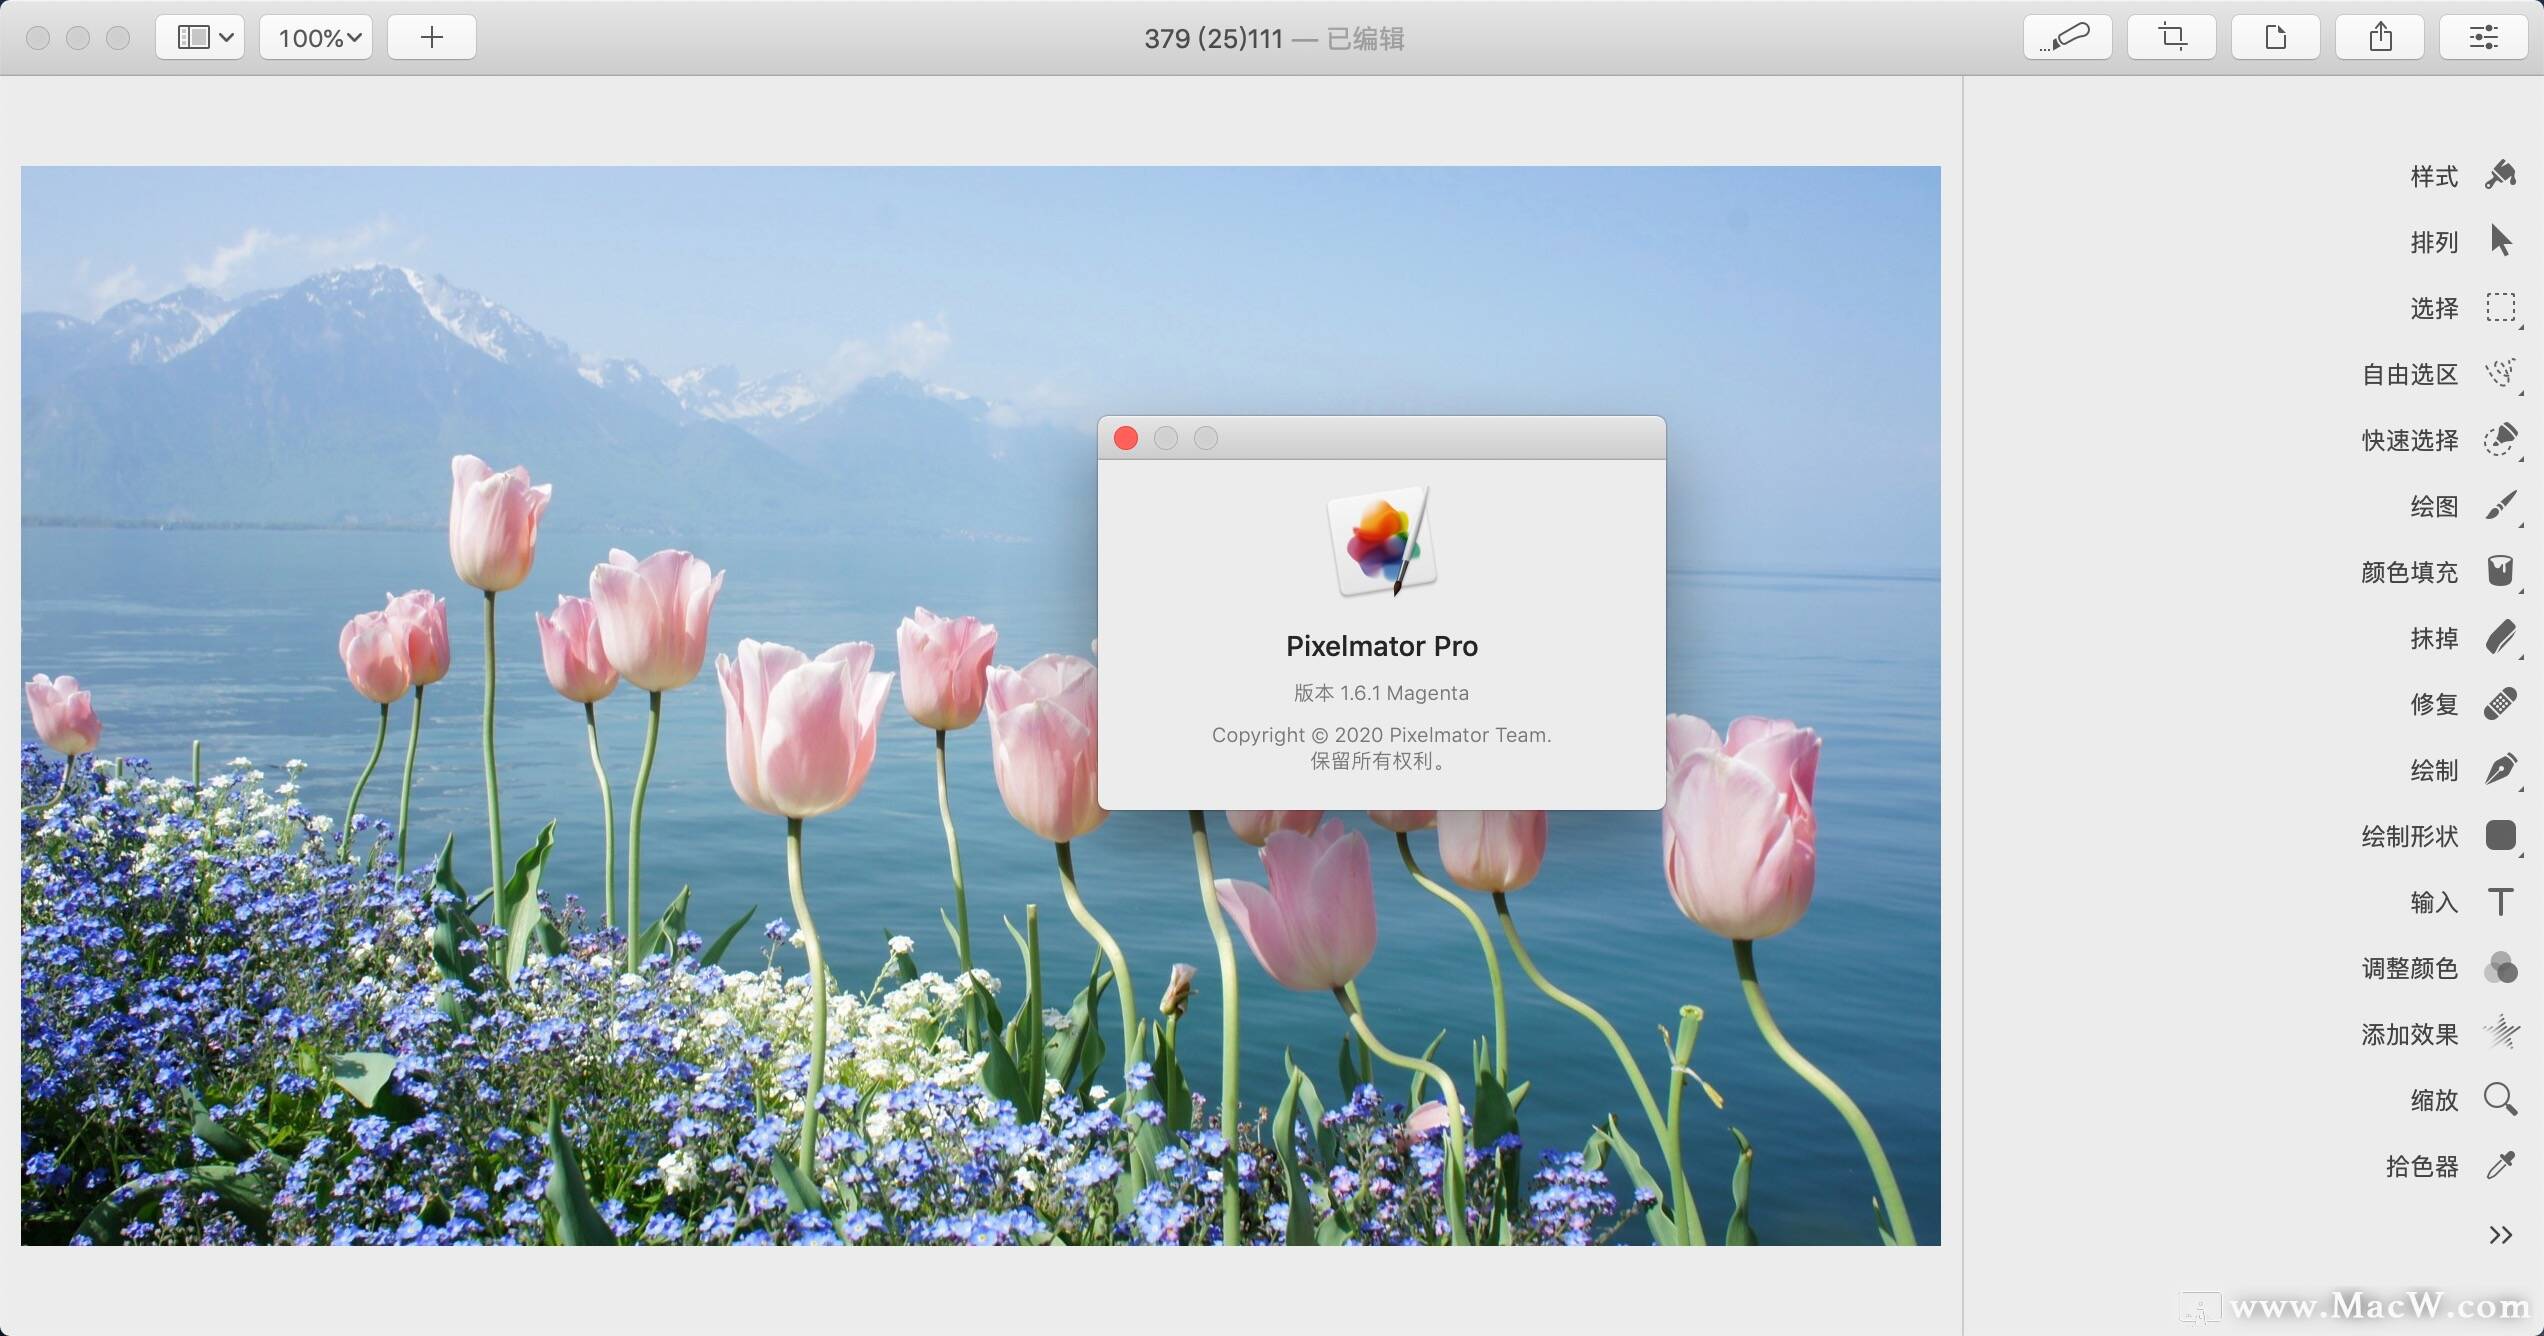Screen dimensions: 2544x1336
Task: Select the 抹掉 eraser tool
Action: tap(2500, 637)
